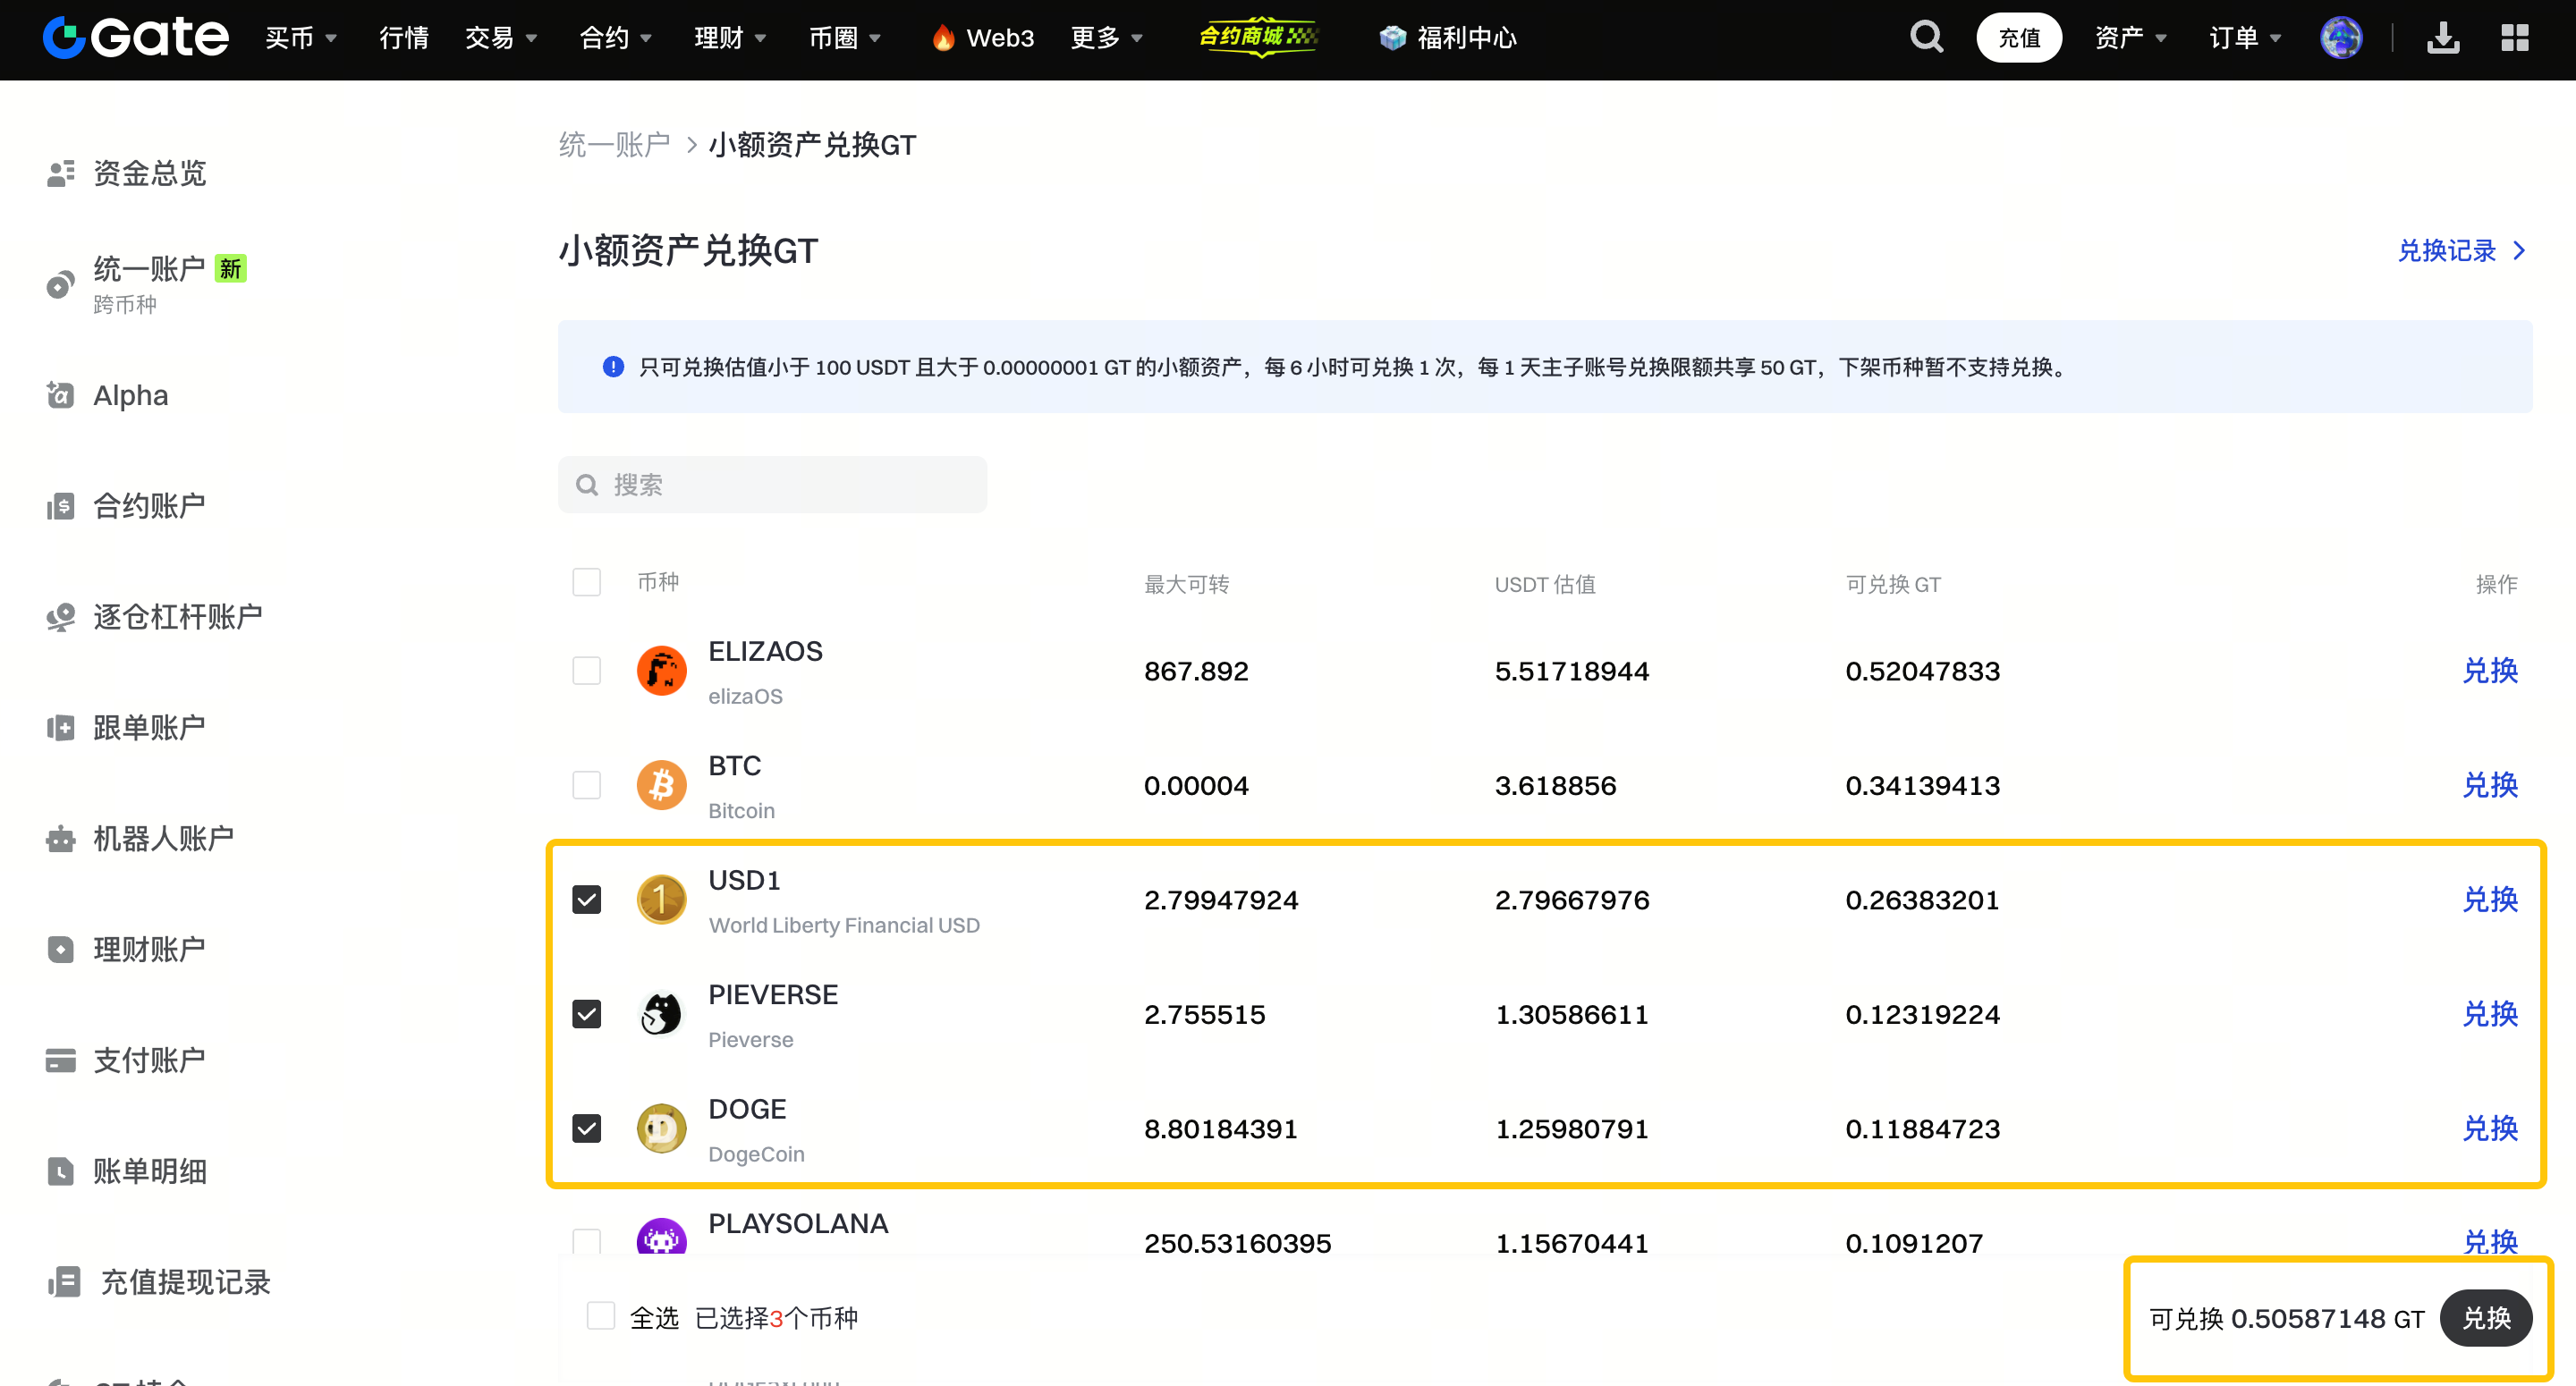Open the download app icon
Screen dimensions: 2576x1386
click(2443, 38)
